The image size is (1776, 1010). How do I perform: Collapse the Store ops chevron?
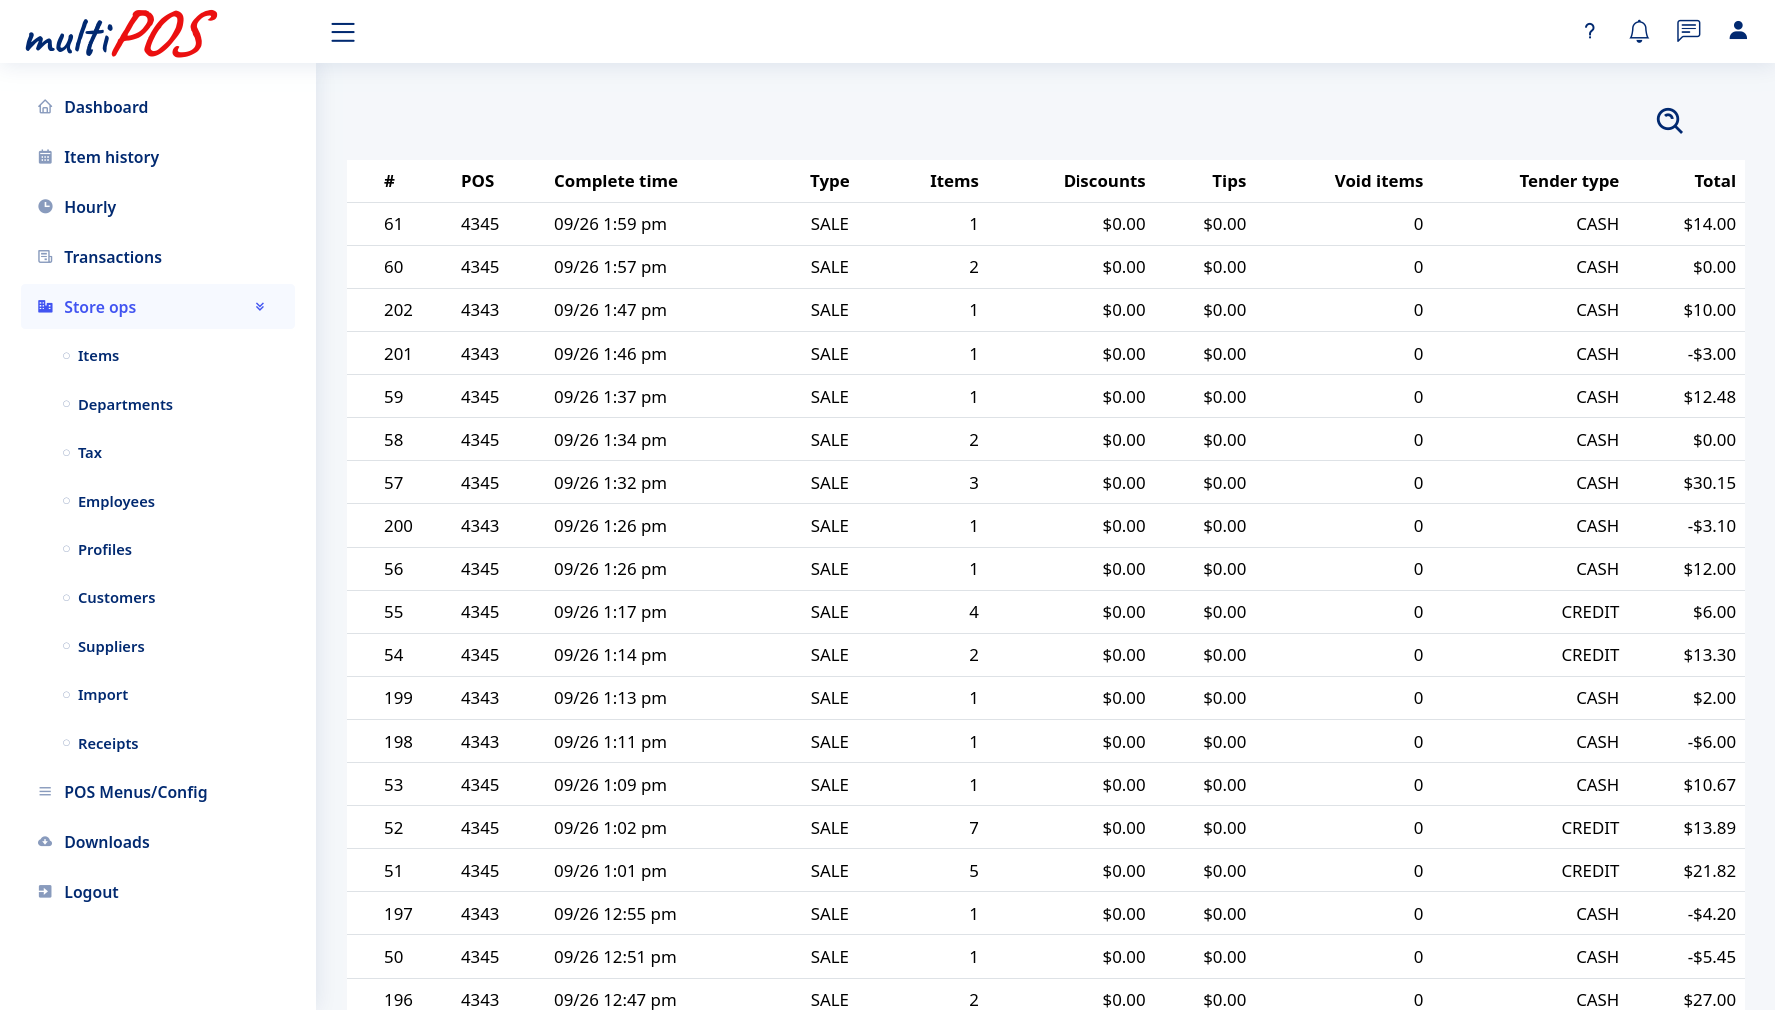(x=260, y=307)
